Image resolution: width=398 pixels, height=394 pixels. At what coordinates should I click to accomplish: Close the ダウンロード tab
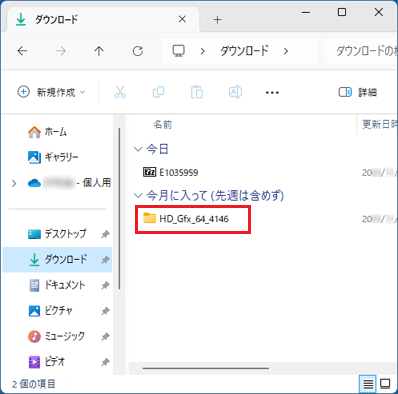click(x=182, y=19)
